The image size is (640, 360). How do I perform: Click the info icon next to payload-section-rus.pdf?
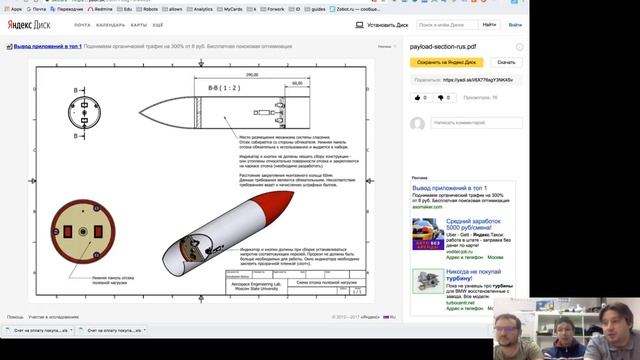pyautogui.click(x=519, y=47)
